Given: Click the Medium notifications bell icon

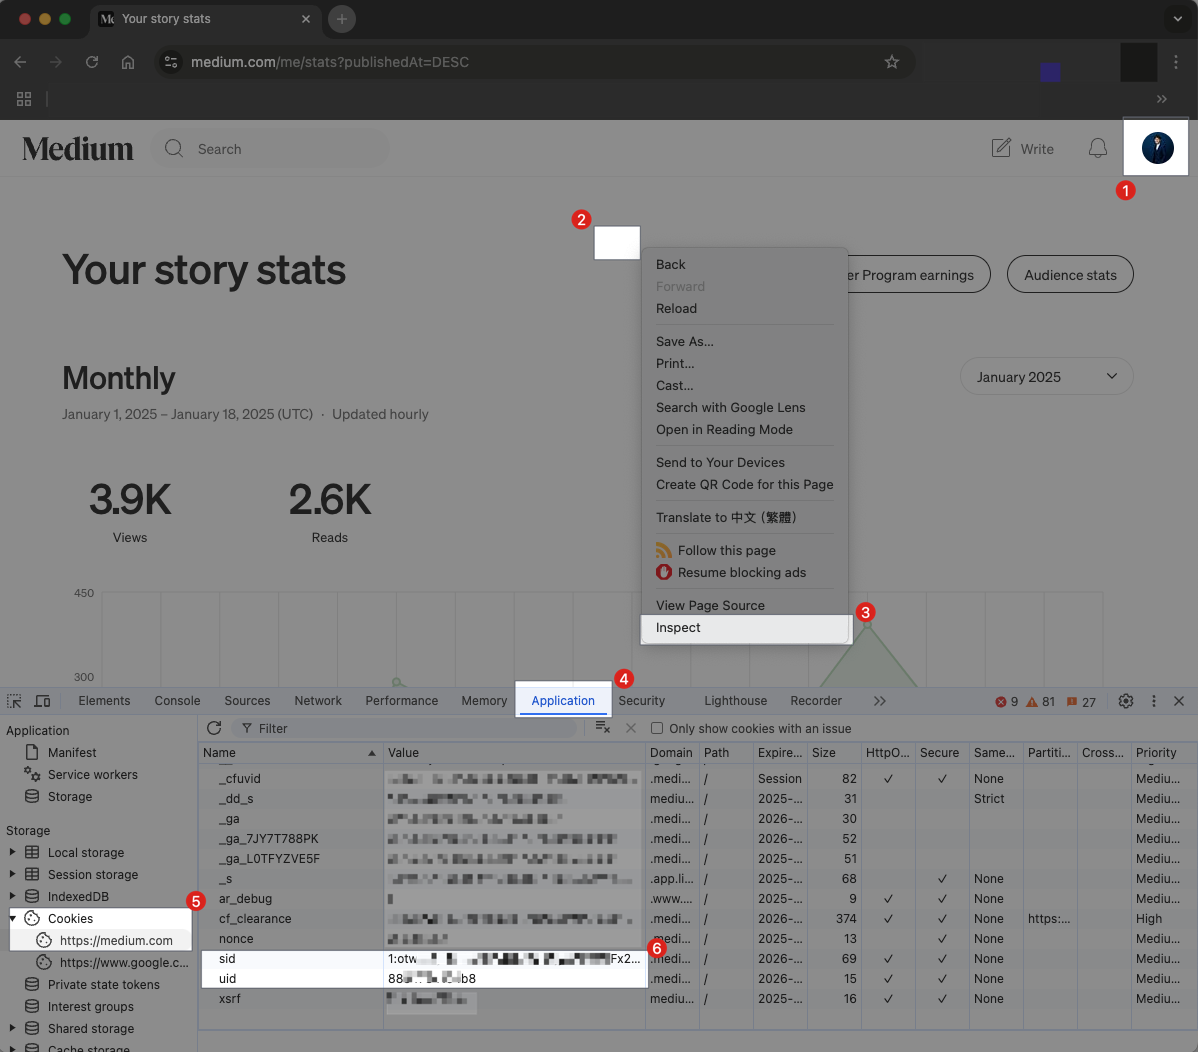Looking at the screenshot, I should point(1097,149).
